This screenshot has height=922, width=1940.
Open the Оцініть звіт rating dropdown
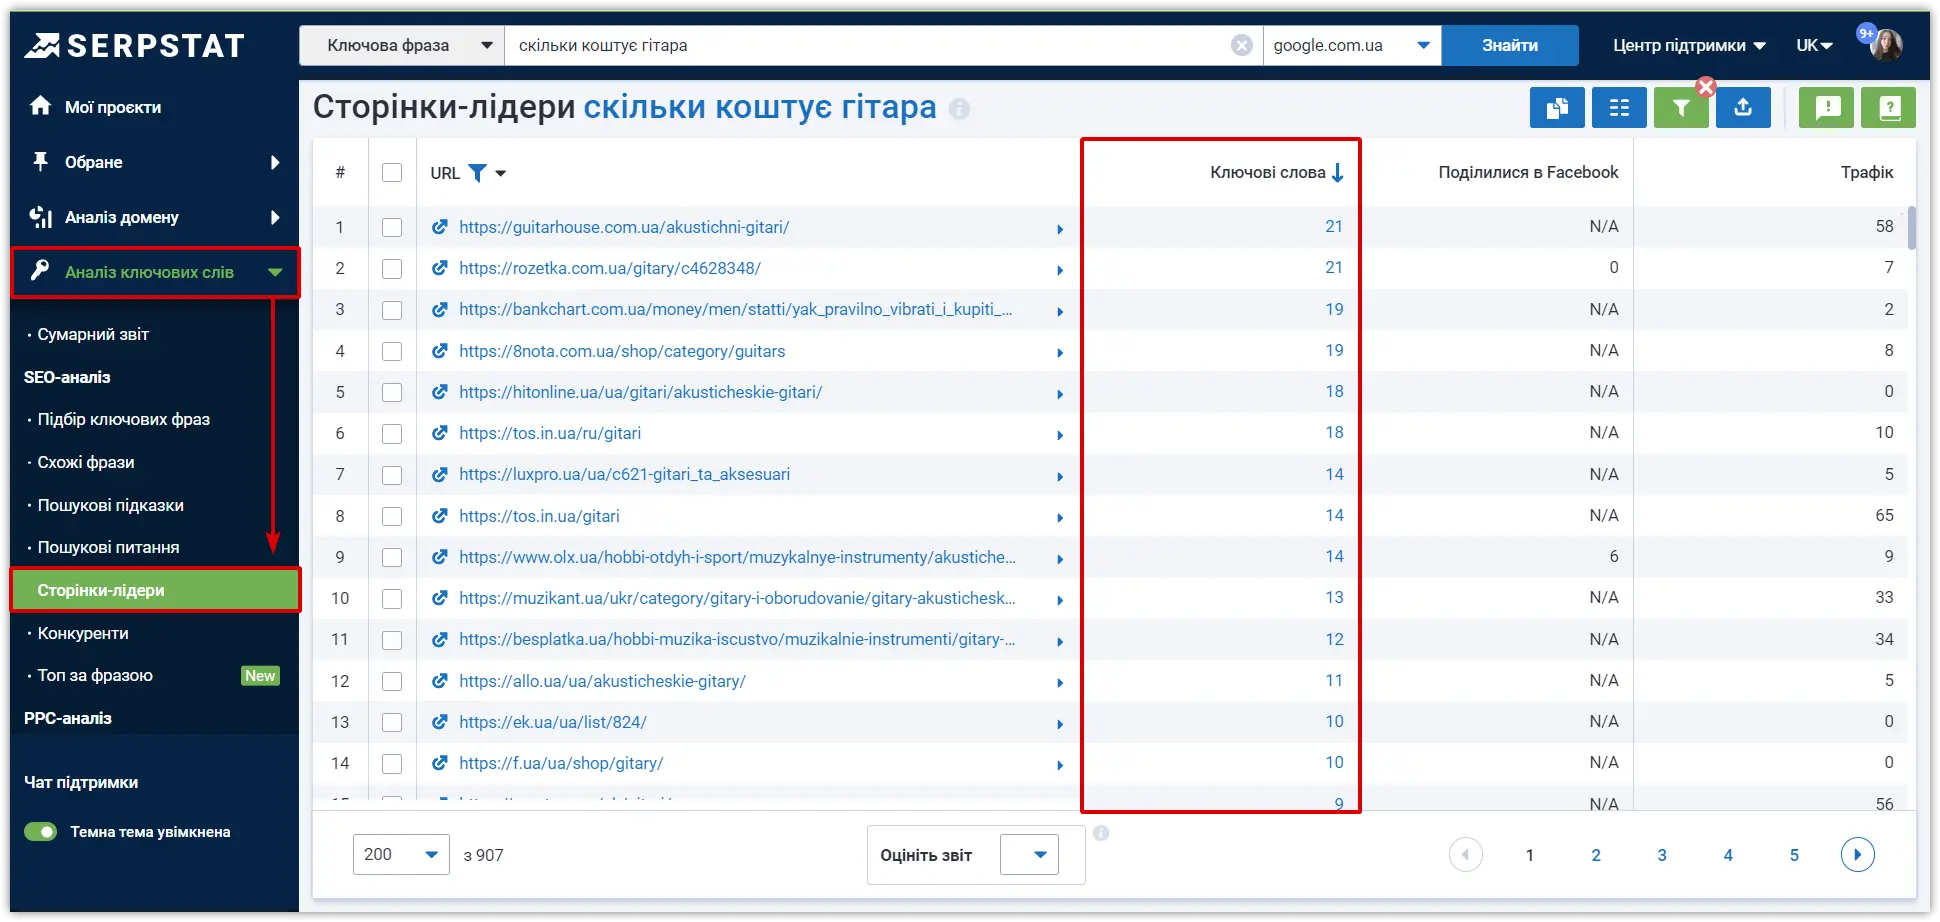click(x=1029, y=855)
